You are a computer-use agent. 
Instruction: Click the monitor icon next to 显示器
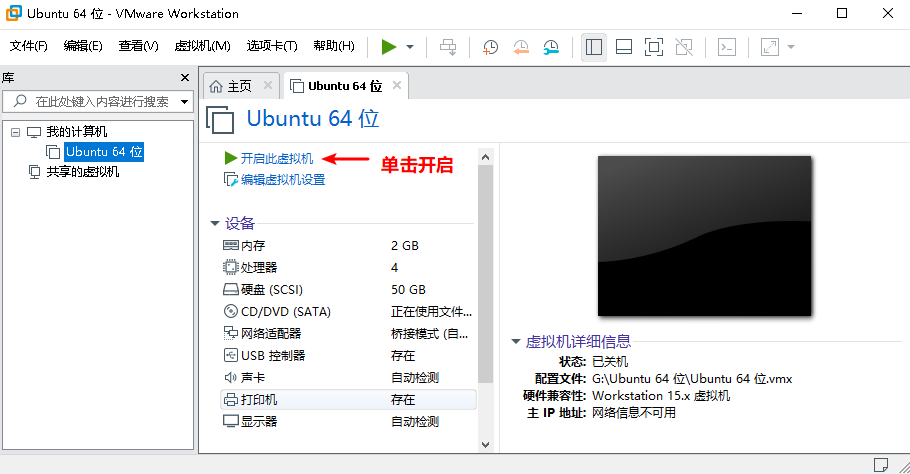230,422
